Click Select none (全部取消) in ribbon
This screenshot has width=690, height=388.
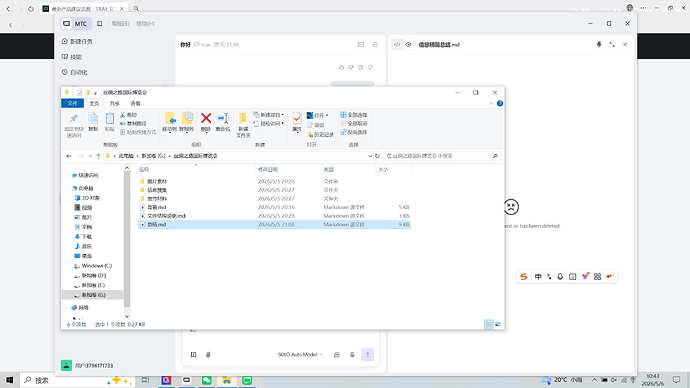354,124
